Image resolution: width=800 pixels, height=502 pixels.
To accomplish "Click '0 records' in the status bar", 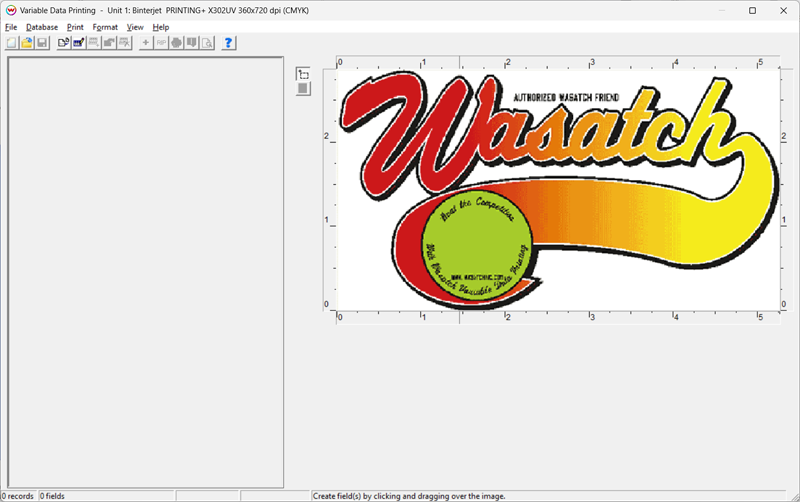I will pos(17,496).
